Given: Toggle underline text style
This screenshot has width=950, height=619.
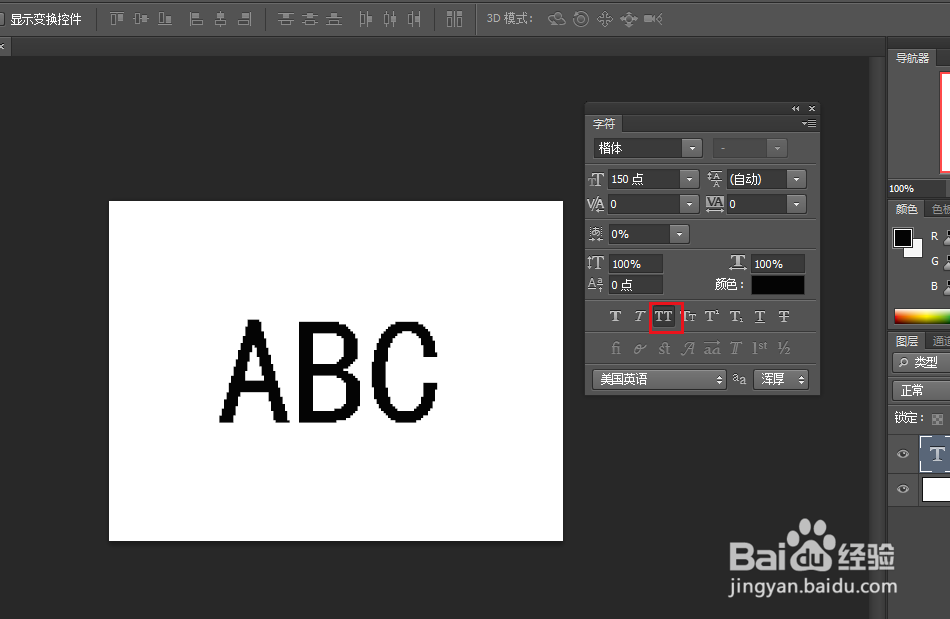Looking at the screenshot, I should click(x=760, y=316).
